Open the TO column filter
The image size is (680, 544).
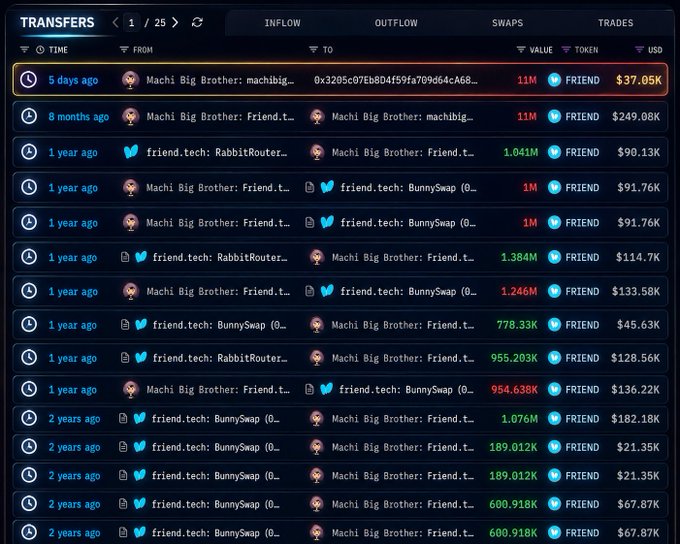(x=313, y=49)
